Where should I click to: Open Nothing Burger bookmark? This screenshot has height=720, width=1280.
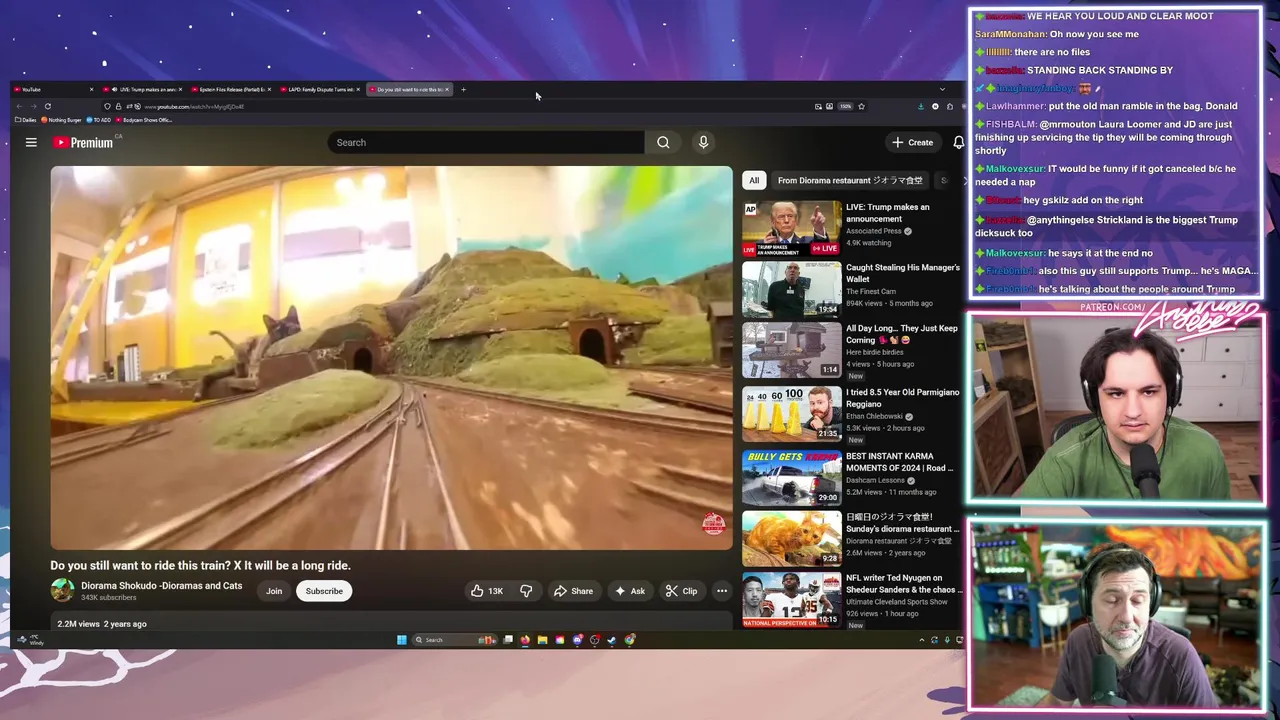[x=61, y=120]
